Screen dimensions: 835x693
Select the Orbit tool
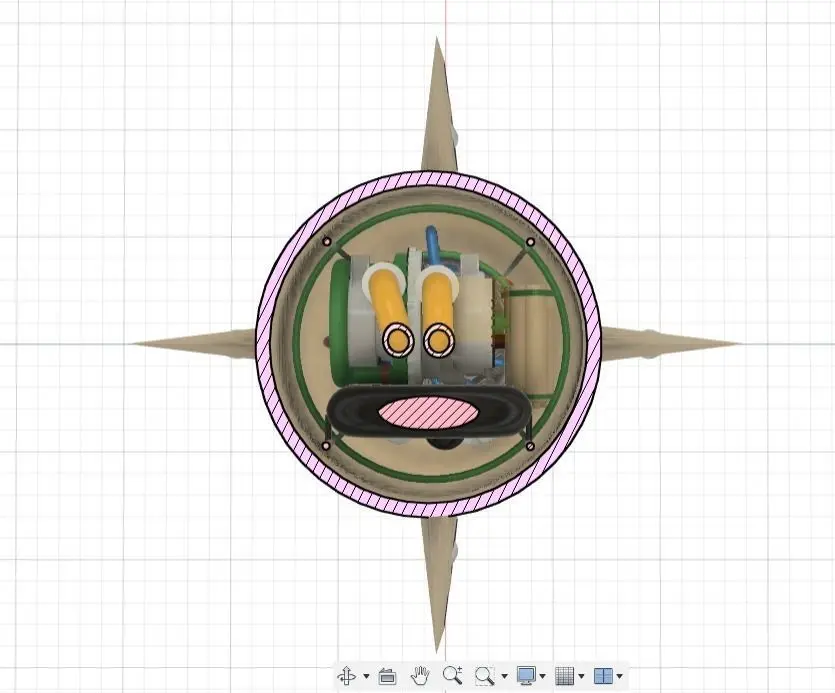pyautogui.click(x=347, y=676)
